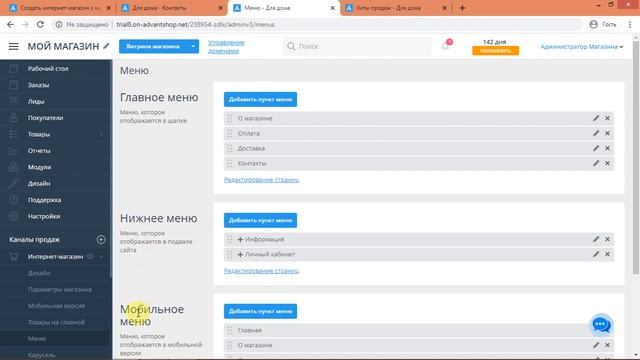Delete the 'Доставка' menu item
640x360 pixels.
pos(607,148)
